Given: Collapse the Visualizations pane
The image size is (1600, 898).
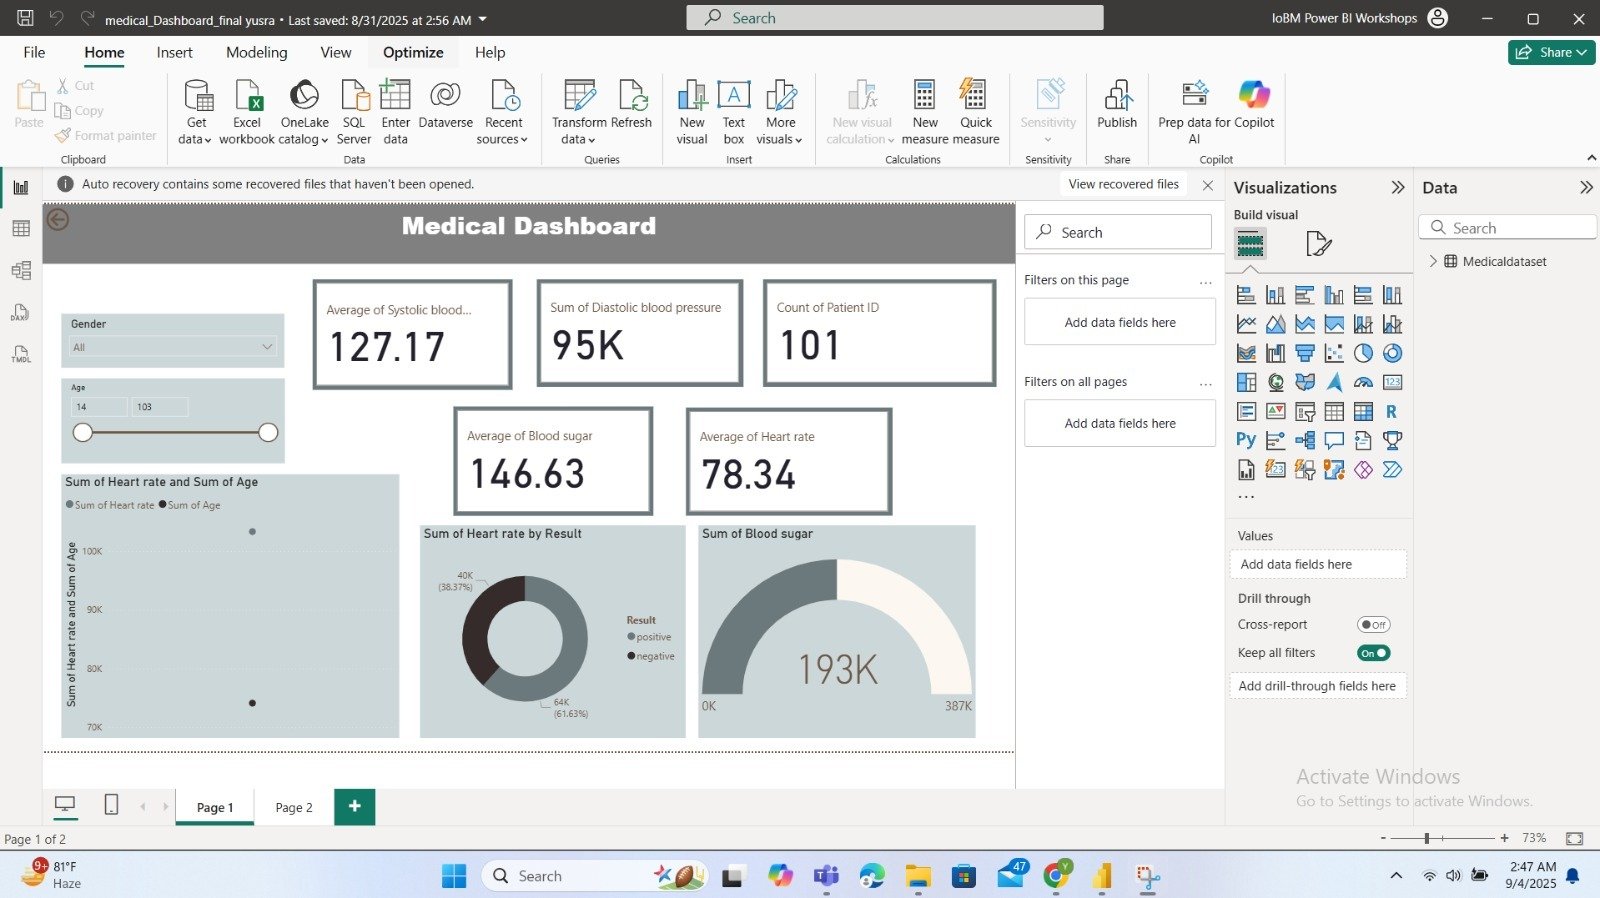Looking at the screenshot, I should (x=1398, y=188).
